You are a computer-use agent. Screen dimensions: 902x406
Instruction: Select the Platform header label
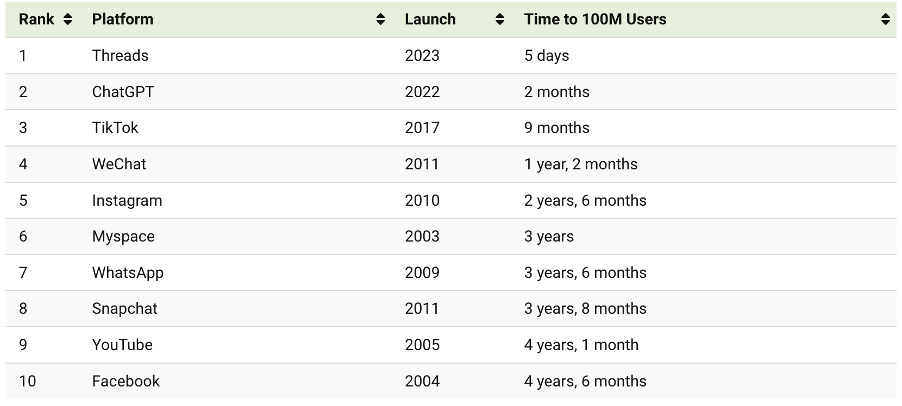(123, 19)
